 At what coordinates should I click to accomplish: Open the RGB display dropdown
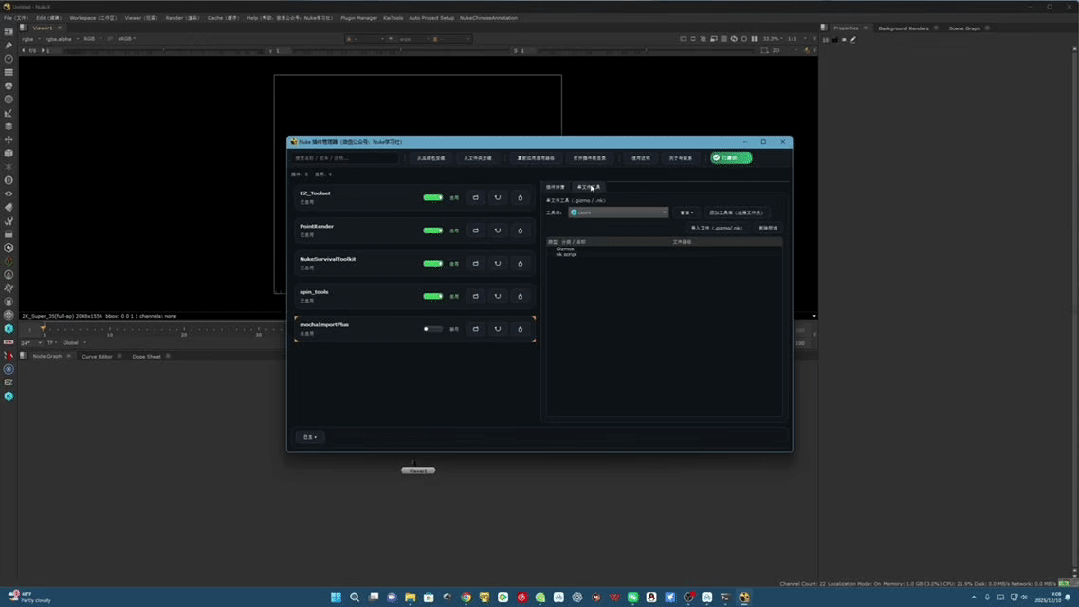tap(92, 39)
